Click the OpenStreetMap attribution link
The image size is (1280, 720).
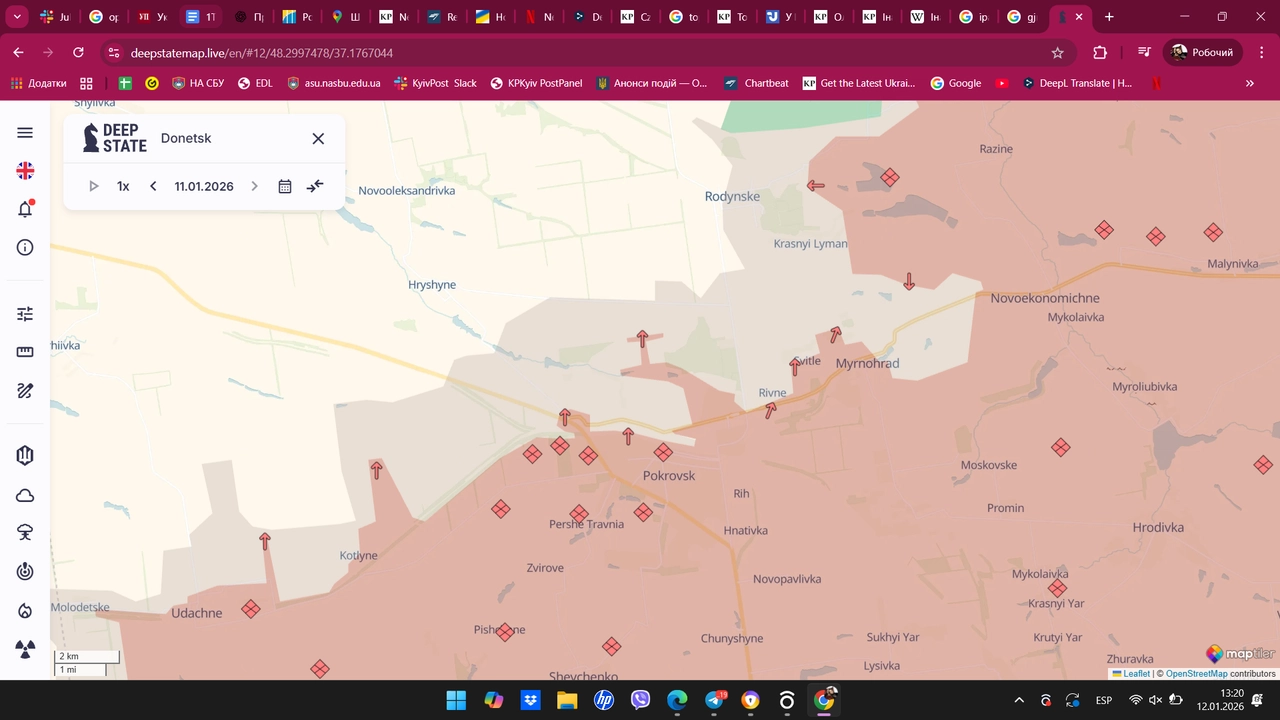click(1196, 674)
